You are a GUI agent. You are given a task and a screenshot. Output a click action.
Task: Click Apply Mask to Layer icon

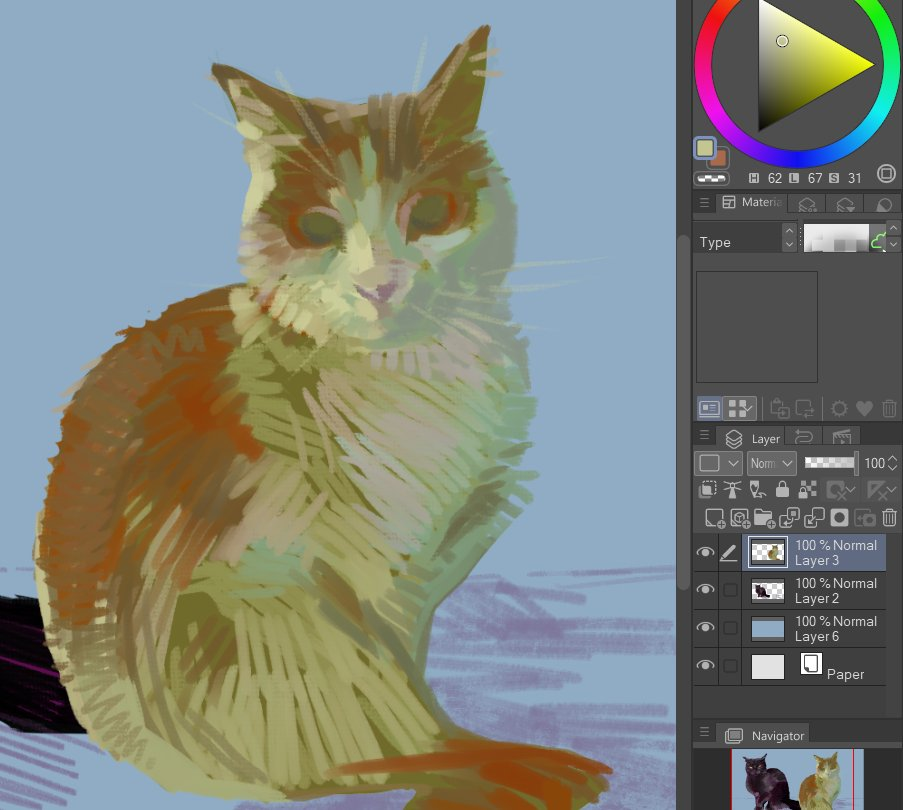pos(864,518)
